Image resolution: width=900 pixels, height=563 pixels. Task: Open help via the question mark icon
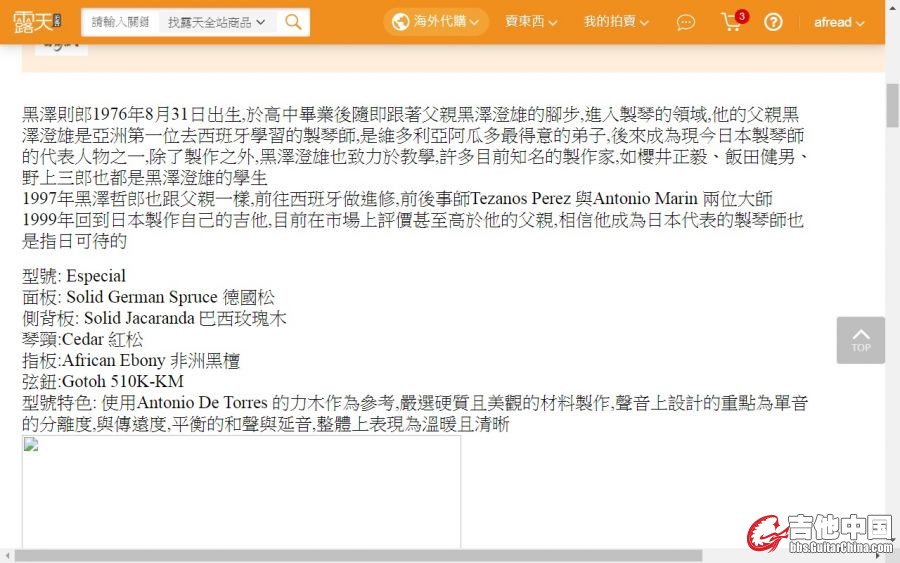tap(773, 22)
